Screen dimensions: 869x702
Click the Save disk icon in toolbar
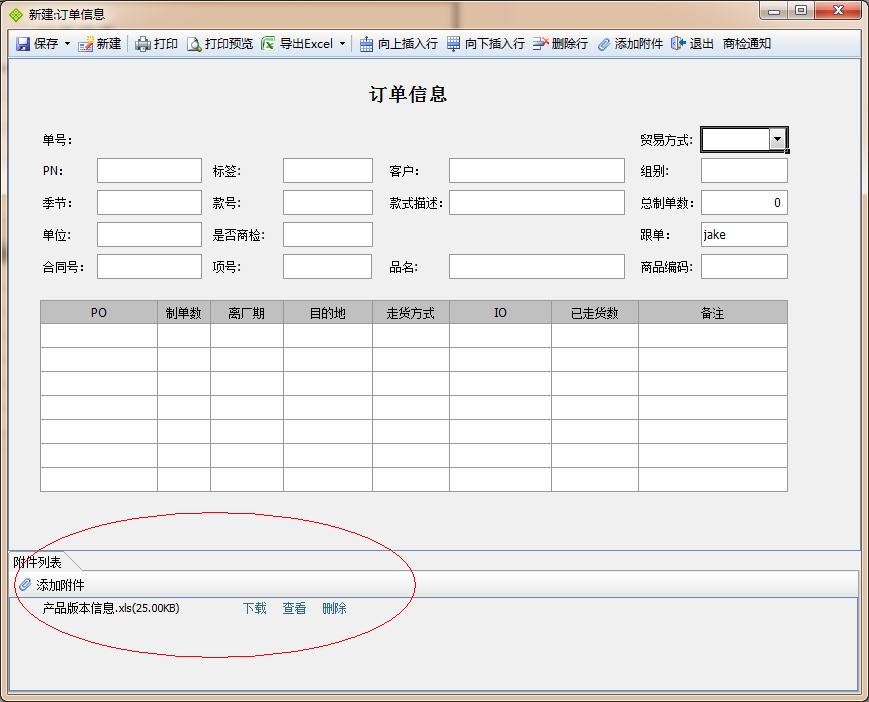point(23,44)
